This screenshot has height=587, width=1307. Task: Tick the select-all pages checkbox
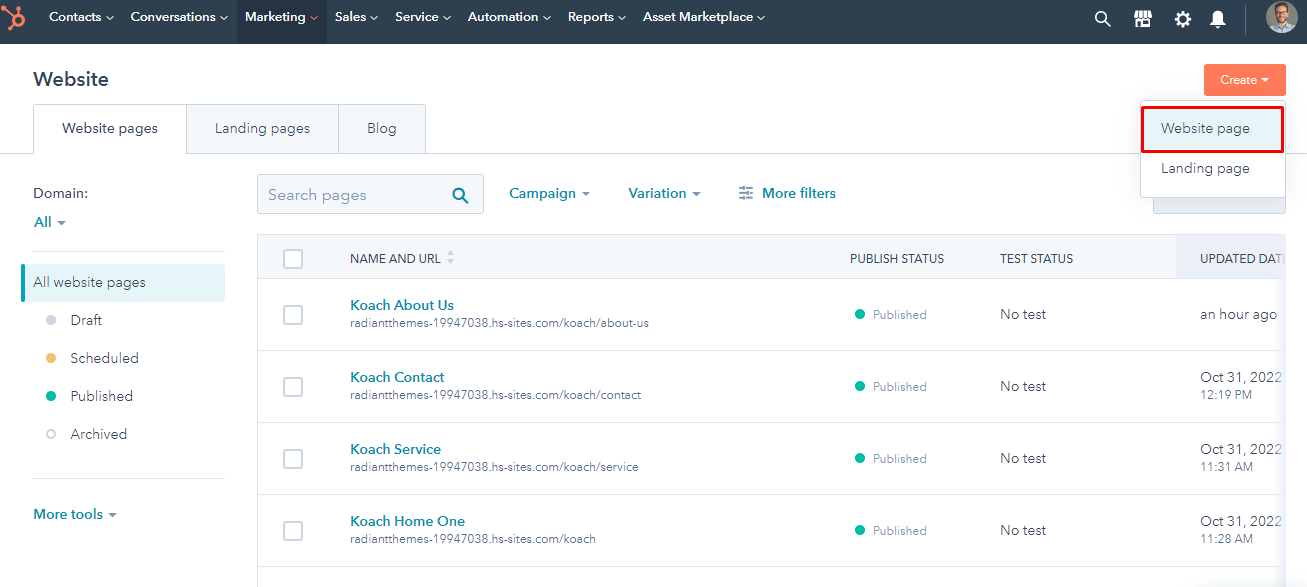coord(293,259)
